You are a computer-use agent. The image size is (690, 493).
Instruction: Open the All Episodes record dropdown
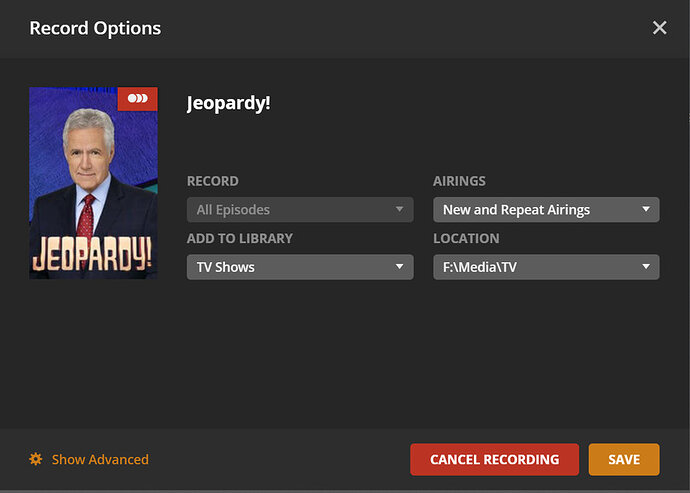pyautogui.click(x=300, y=210)
